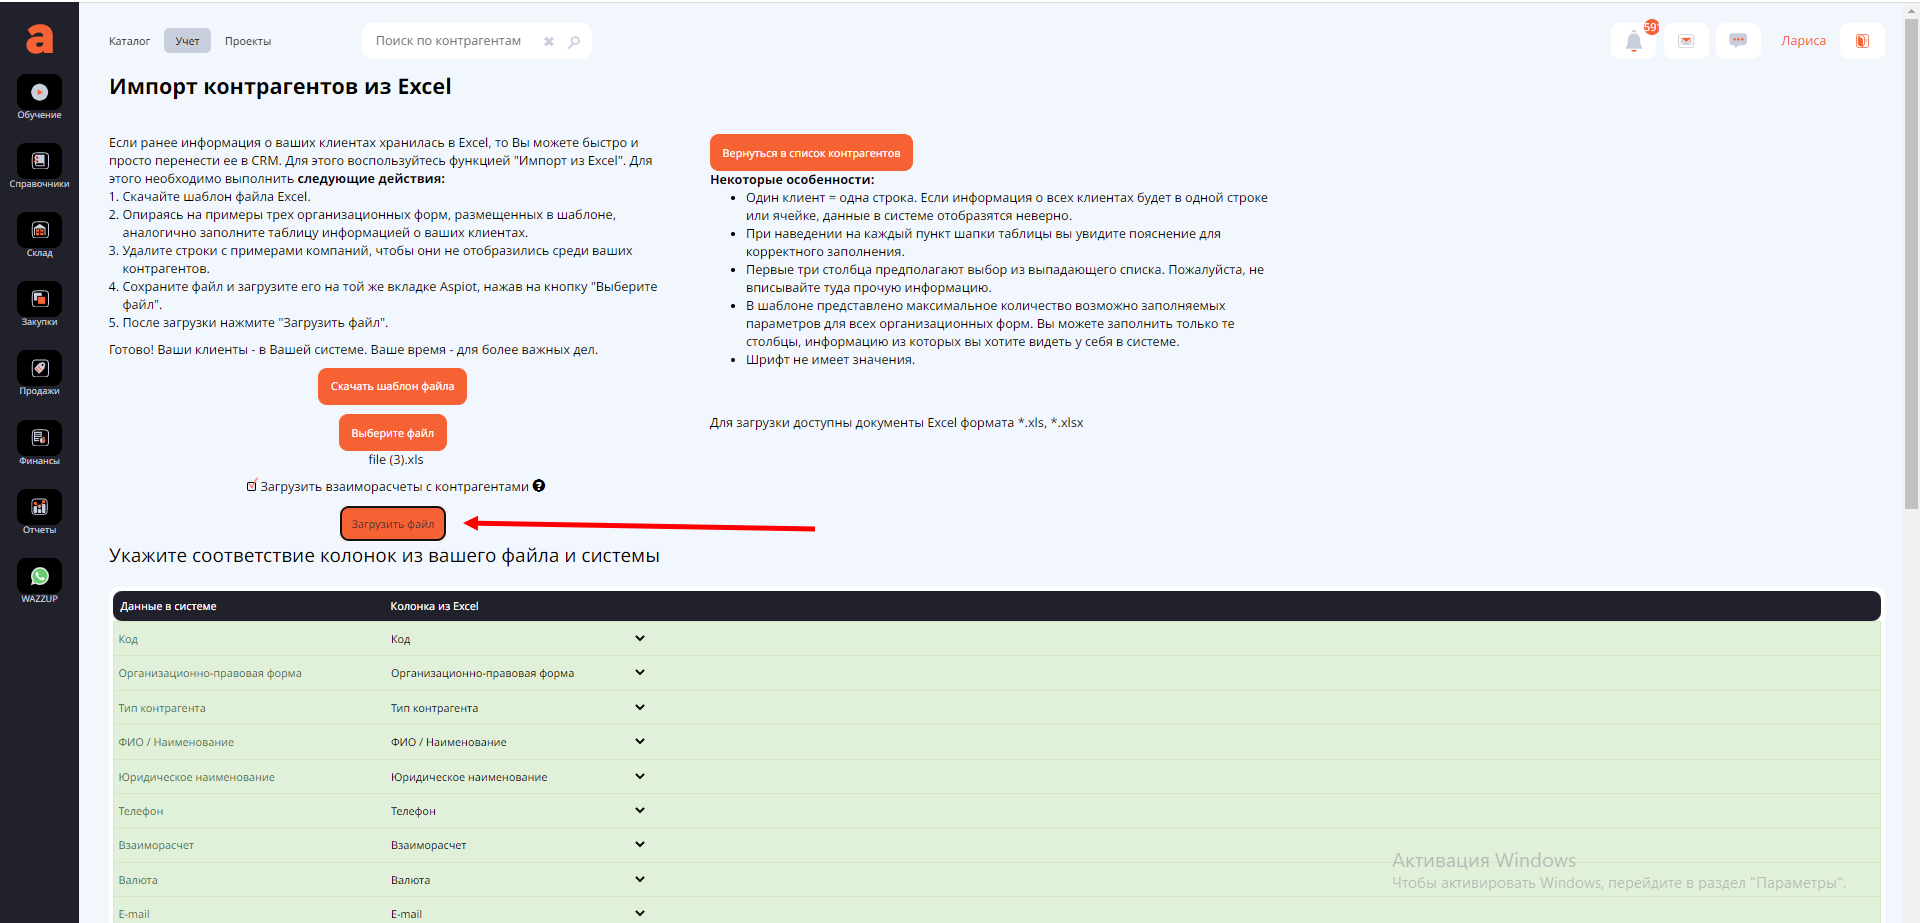Open the Отчеты sidebar section
Screen dimensions: 1920x923
39,508
